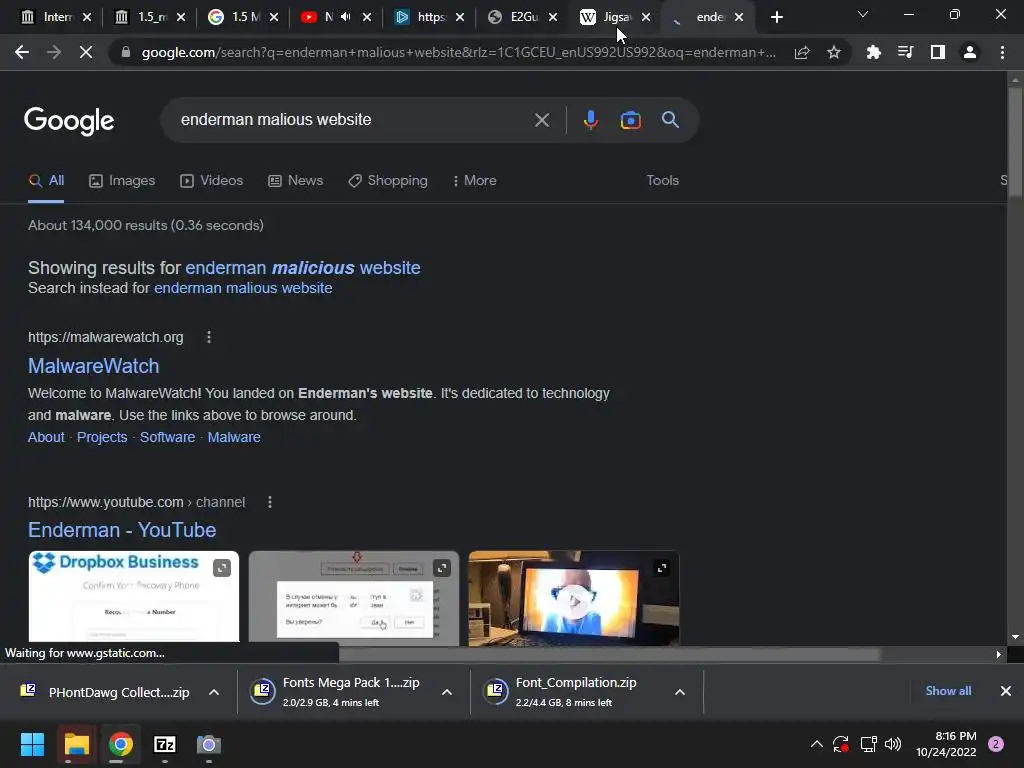This screenshot has width=1024, height=768.
Task: Select the All results tab
Action: point(46,181)
